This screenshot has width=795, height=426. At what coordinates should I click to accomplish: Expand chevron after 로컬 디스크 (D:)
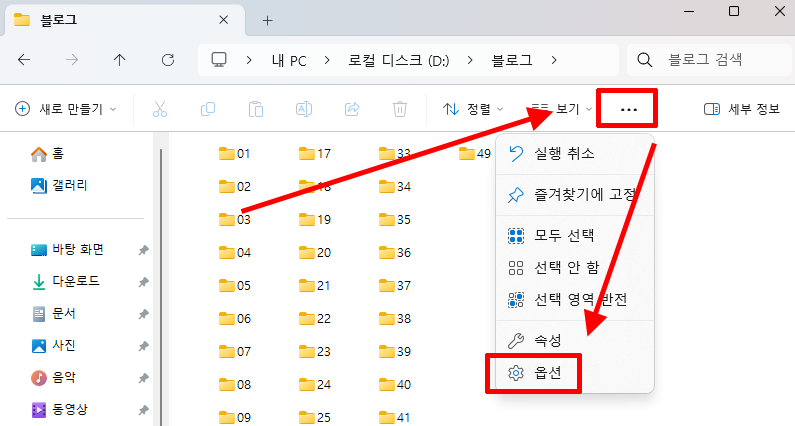[x=470, y=60]
